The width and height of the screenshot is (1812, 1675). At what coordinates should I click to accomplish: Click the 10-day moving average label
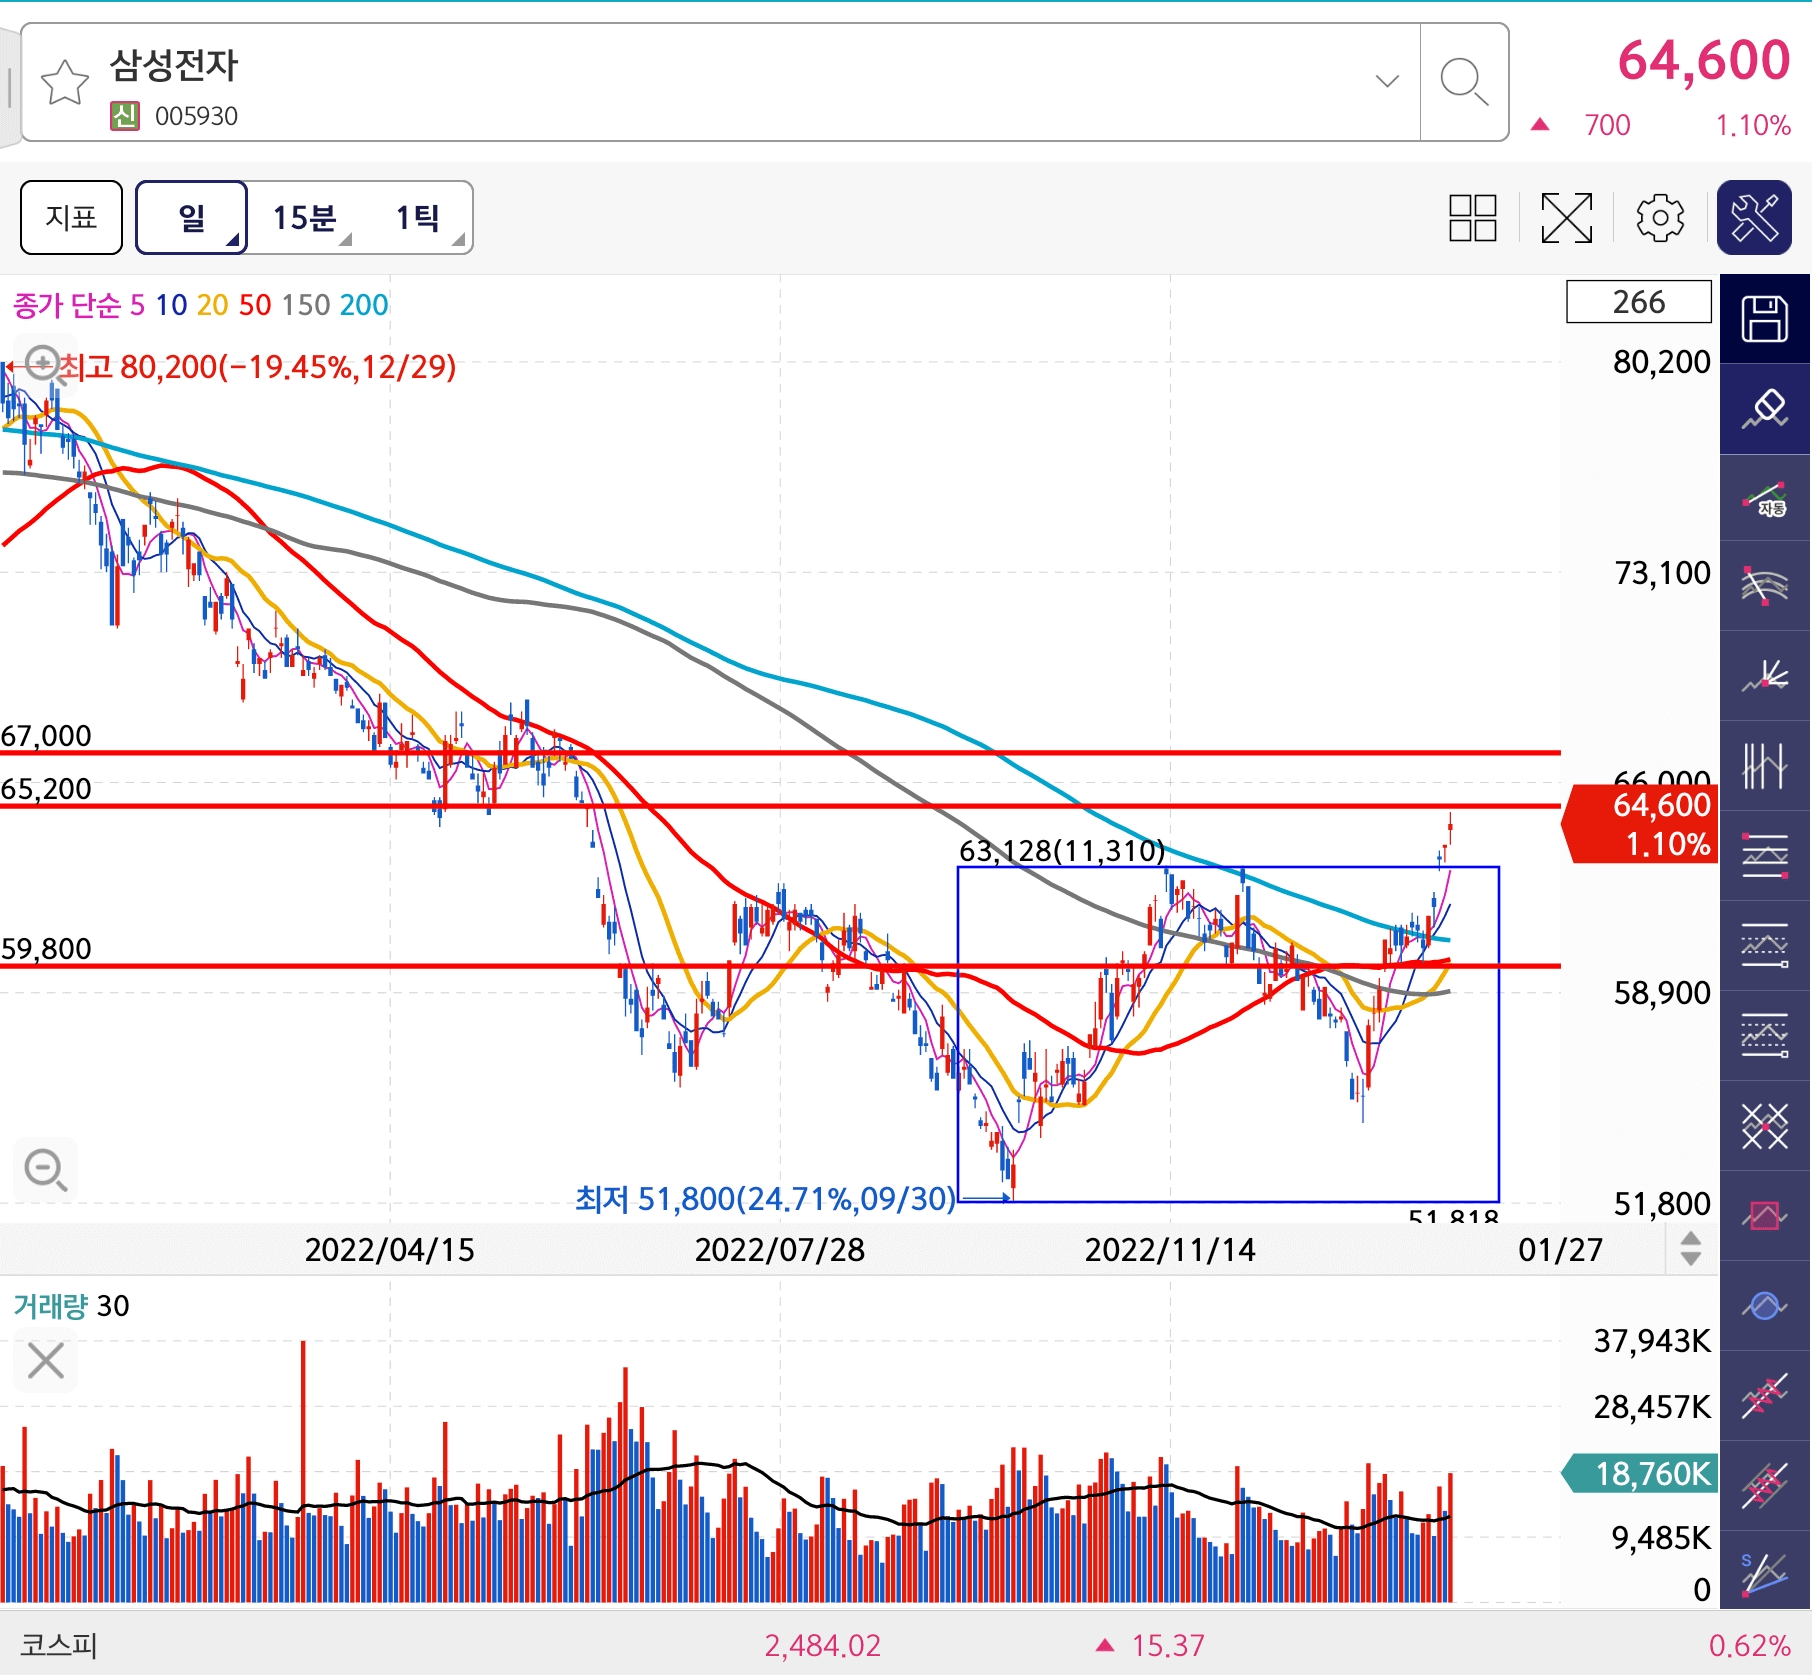[171, 305]
